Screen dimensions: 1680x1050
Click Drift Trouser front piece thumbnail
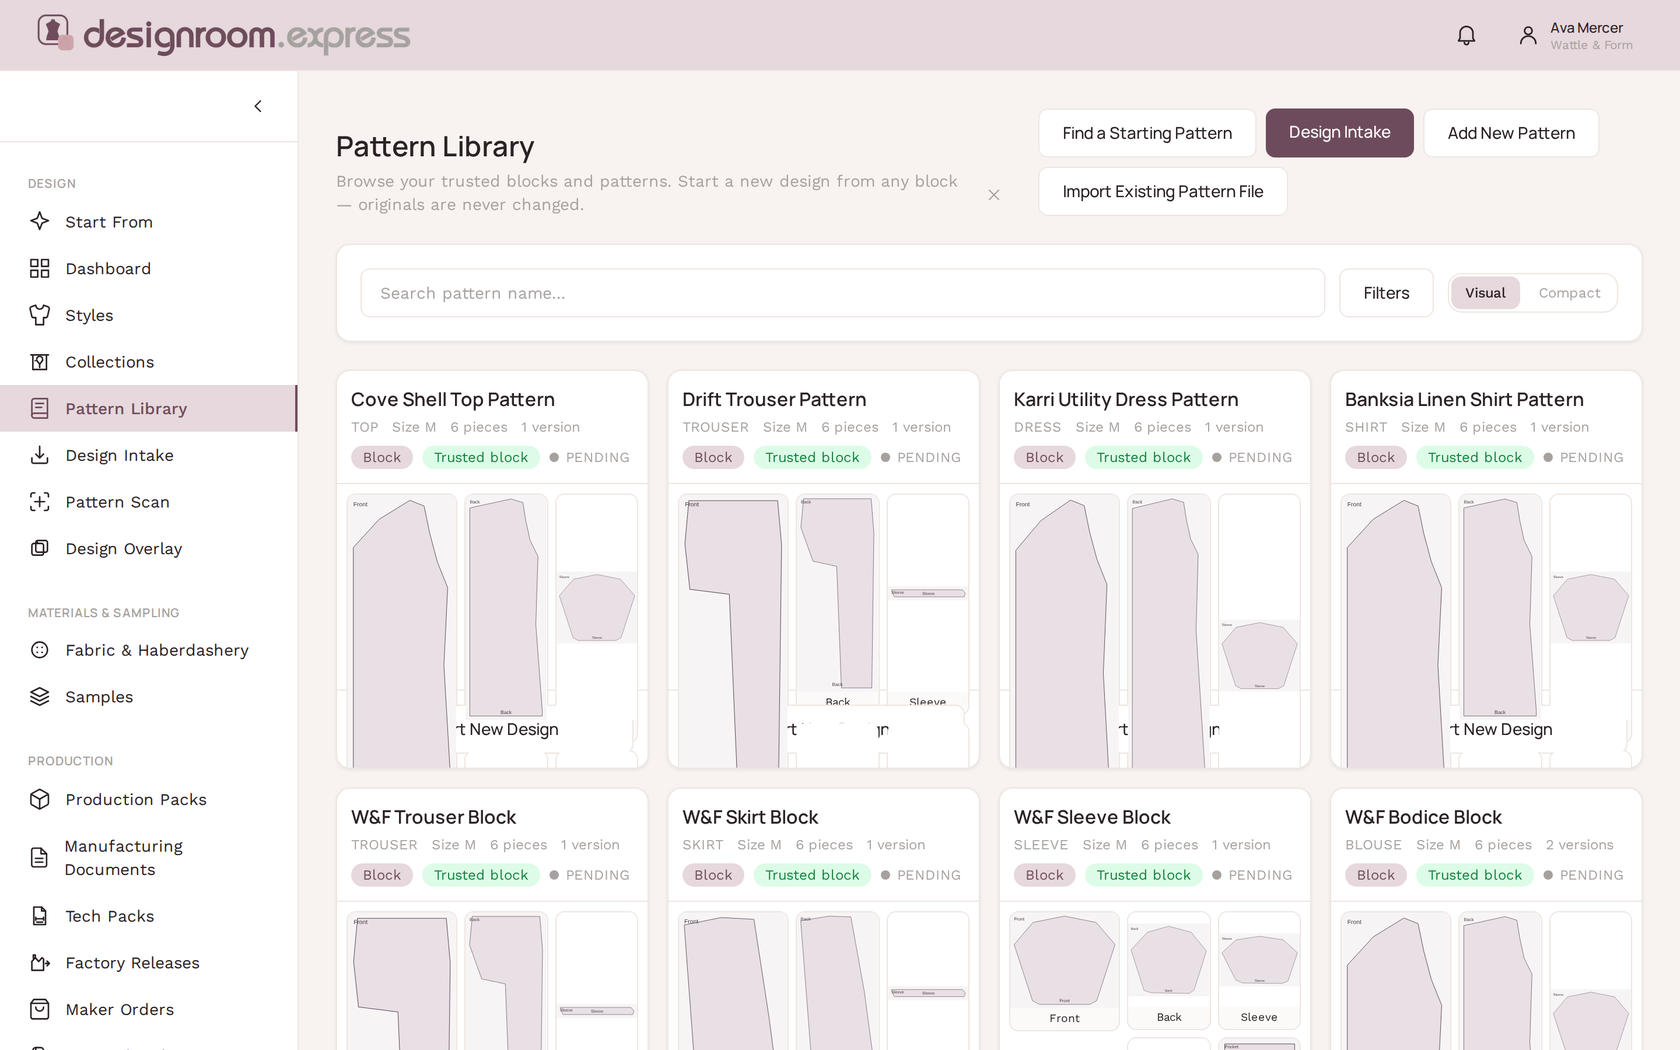click(x=733, y=630)
